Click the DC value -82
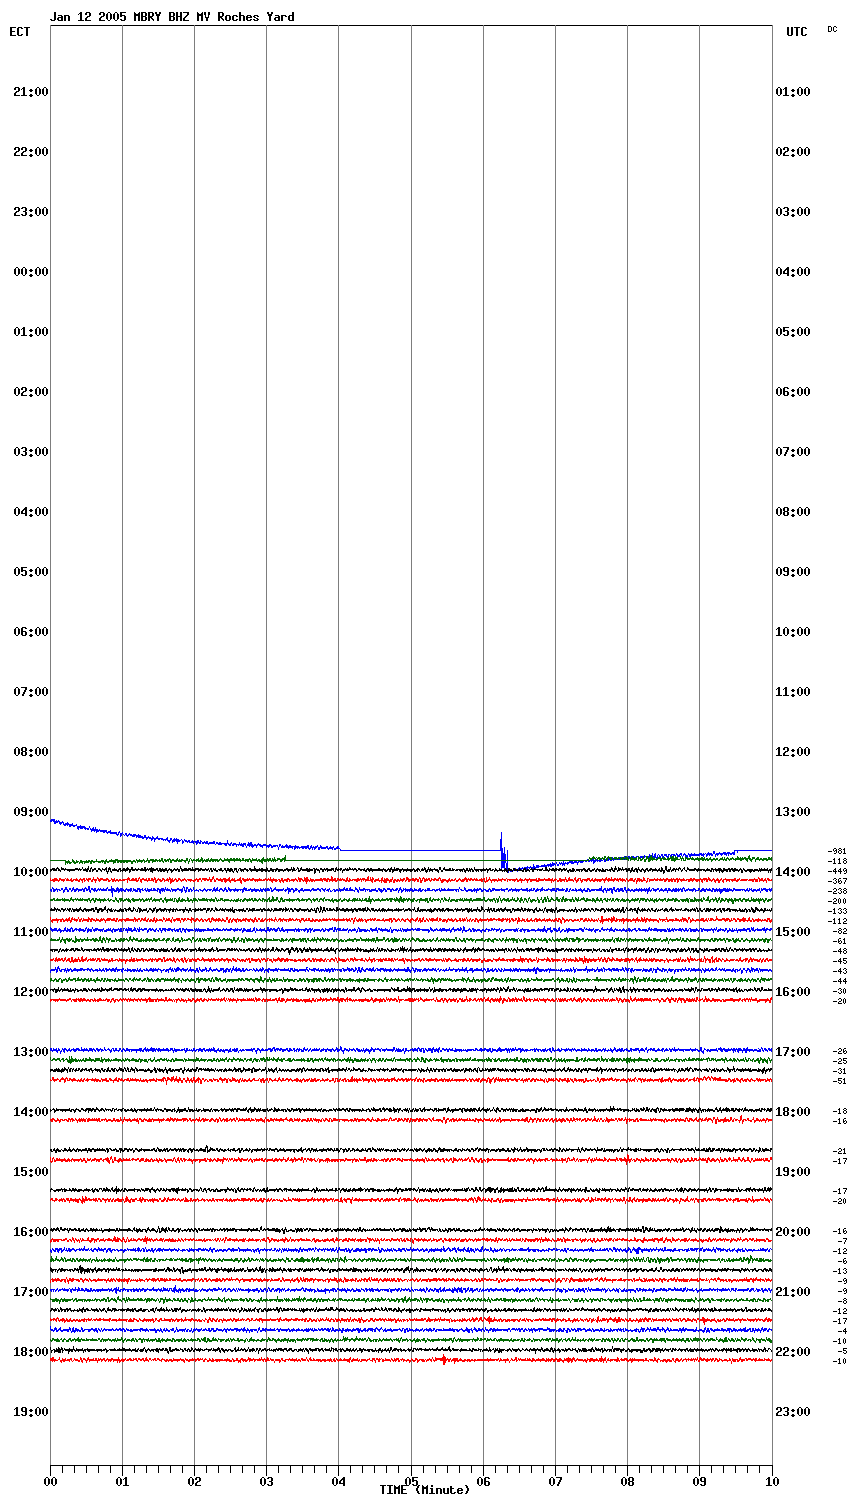 [839, 931]
